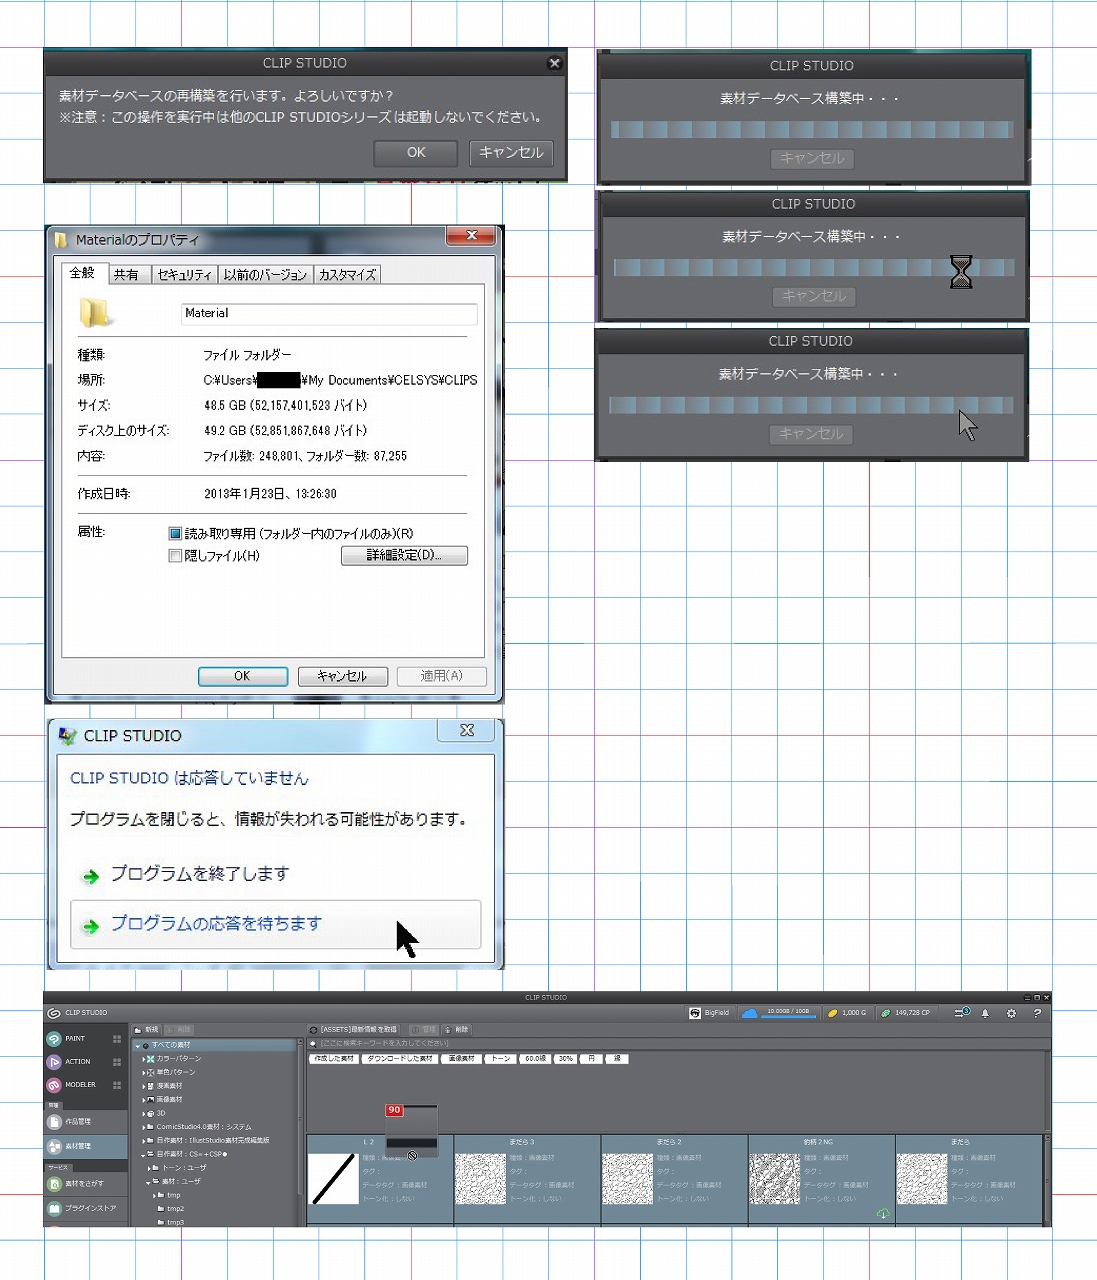Click [ASSETS]最新情報を取得 button
This screenshot has height=1280, width=1097.
pyautogui.click(x=353, y=1030)
